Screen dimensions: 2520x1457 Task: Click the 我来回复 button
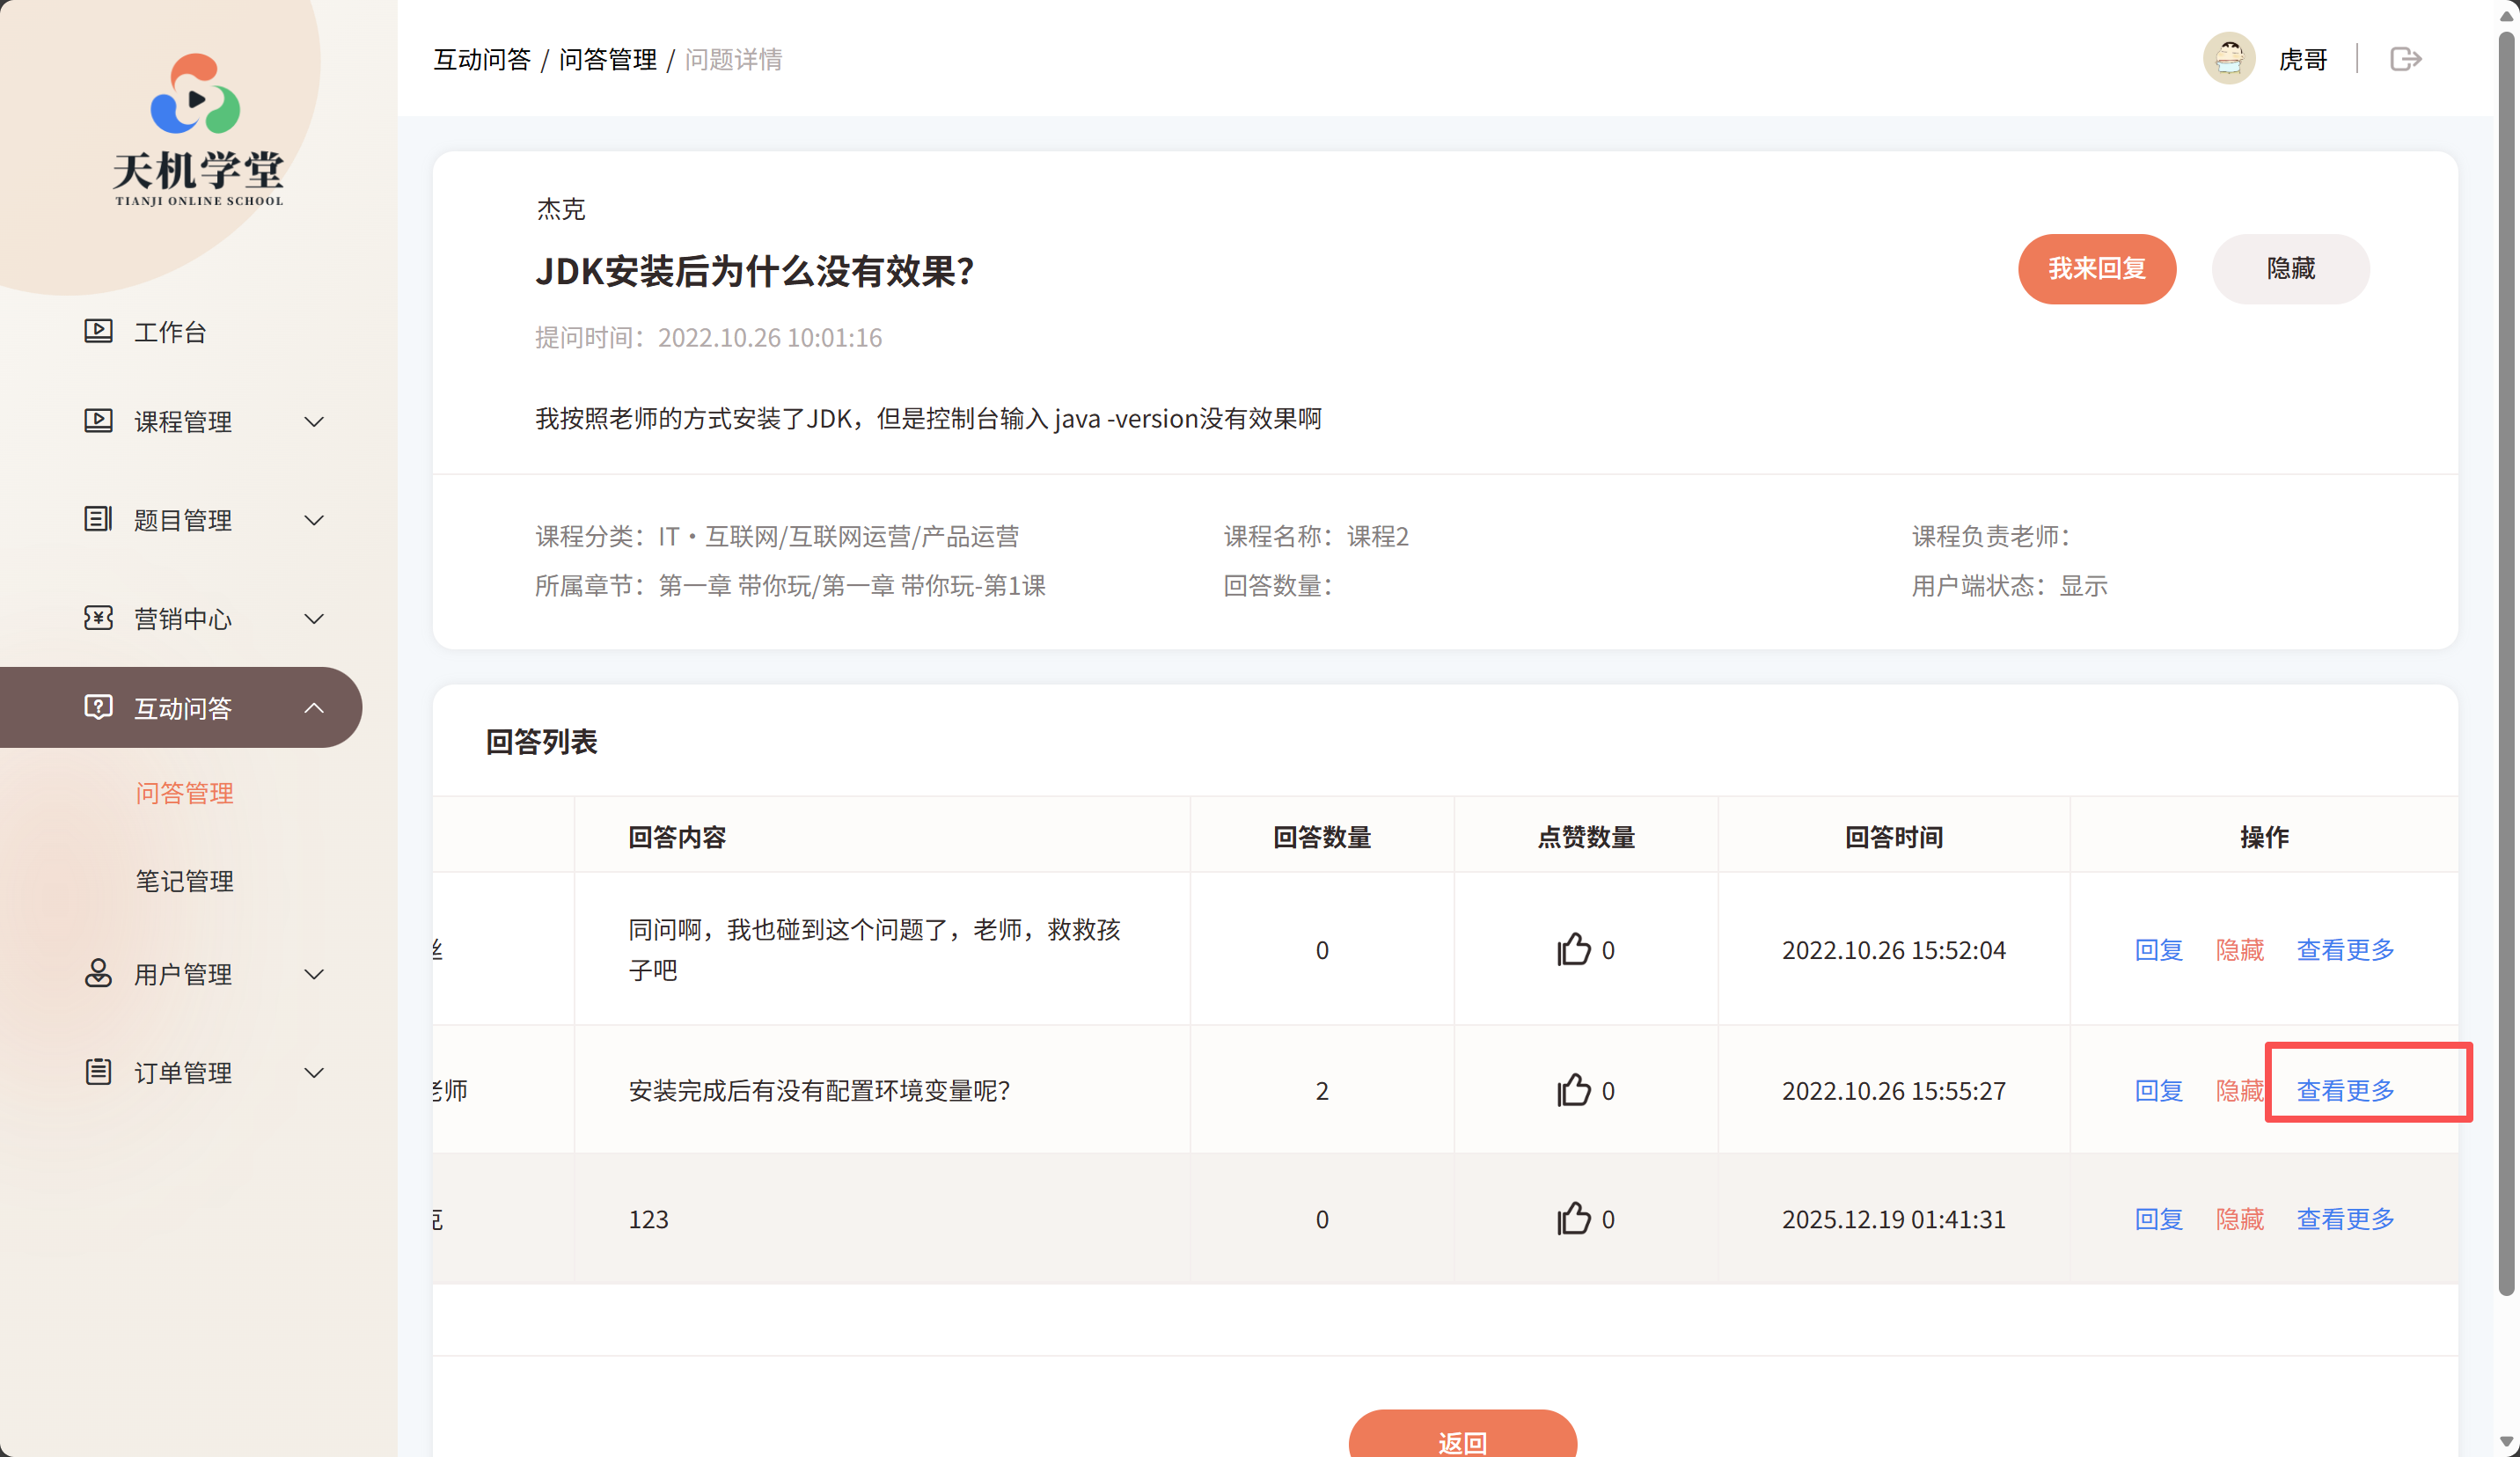(2096, 269)
